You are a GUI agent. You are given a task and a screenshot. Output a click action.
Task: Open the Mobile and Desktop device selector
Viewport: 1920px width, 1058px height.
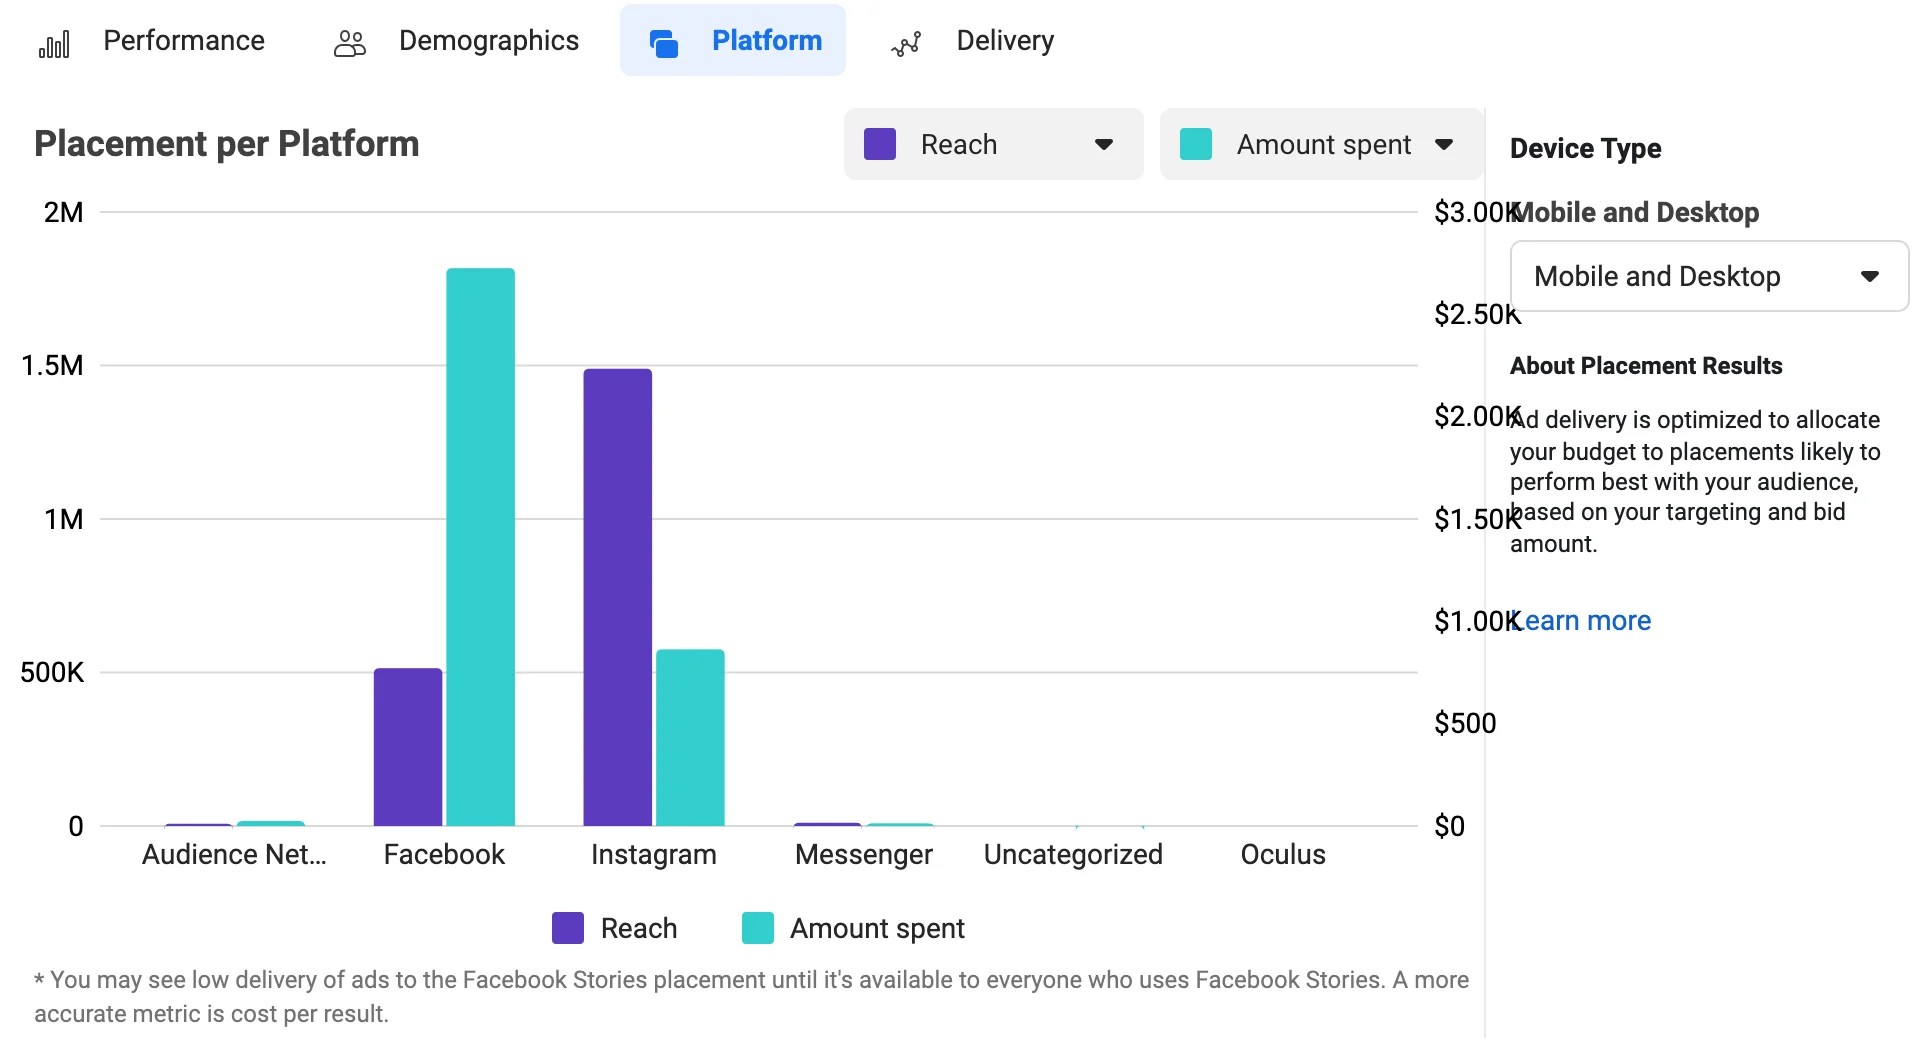pyautogui.click(x=1708, y=276)
